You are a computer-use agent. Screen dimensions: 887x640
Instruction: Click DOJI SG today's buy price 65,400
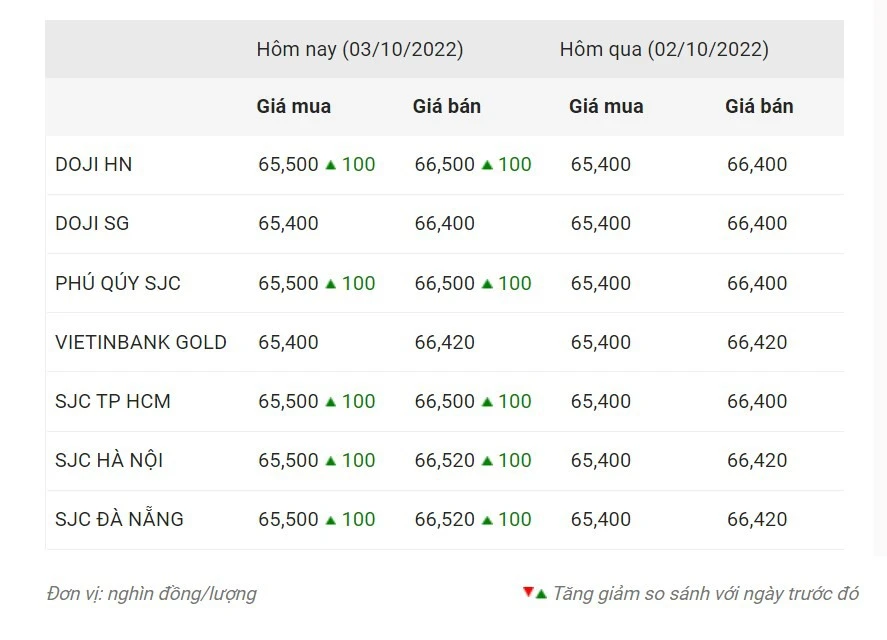[288, 224]
